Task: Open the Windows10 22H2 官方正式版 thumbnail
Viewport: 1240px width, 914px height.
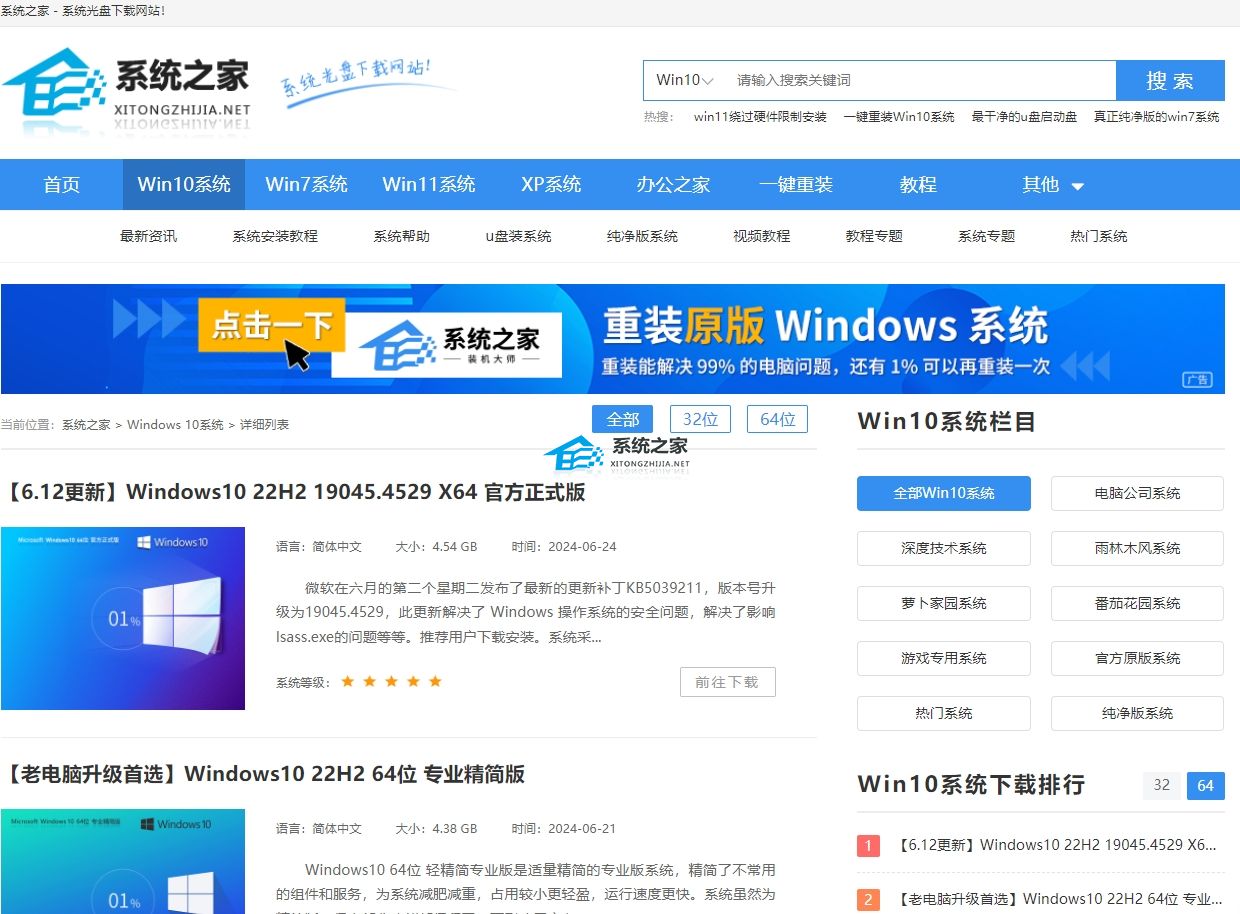Action: pos(123,618)
